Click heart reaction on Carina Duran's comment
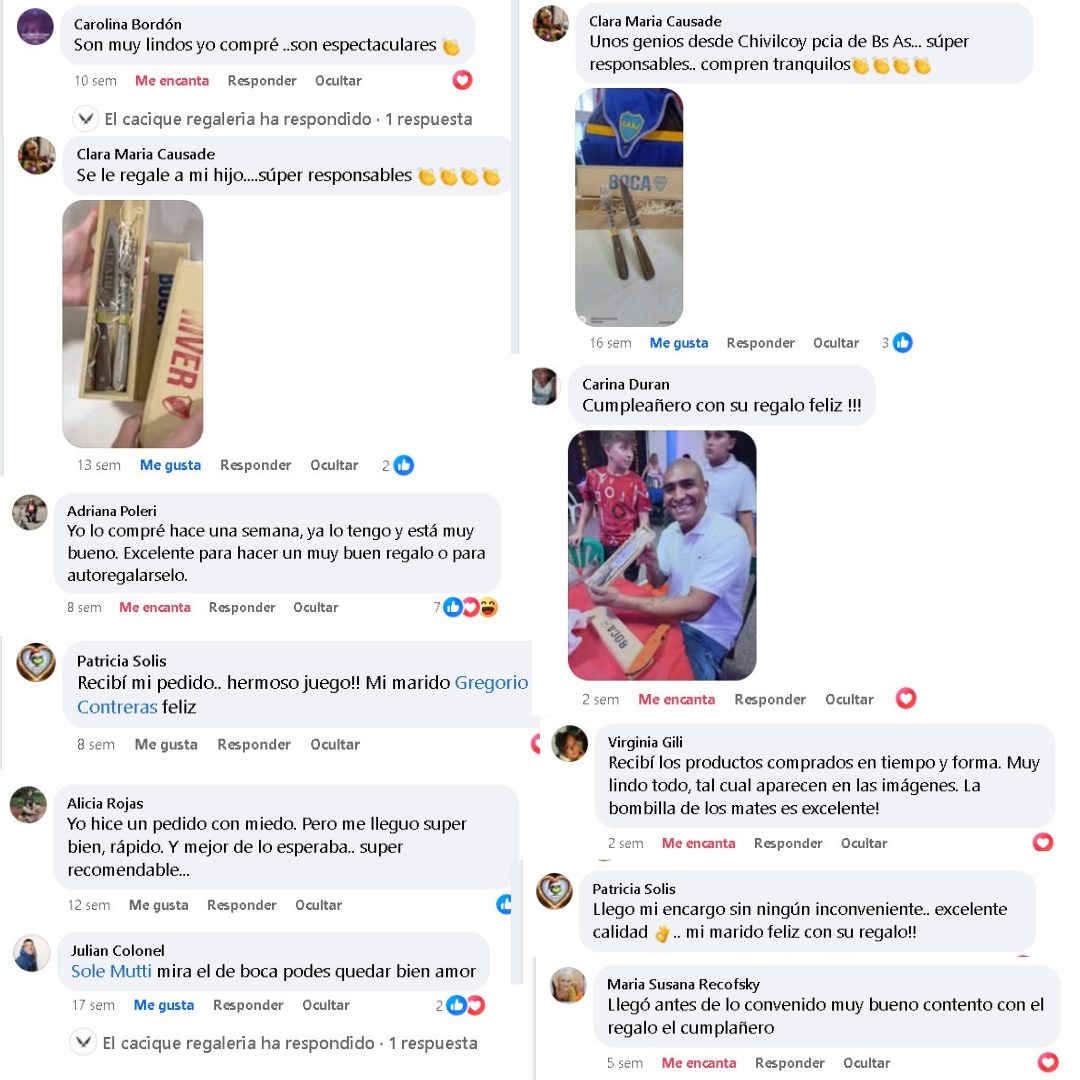The width and height of the screenshot is (1080, 1080). click(906, 699)
